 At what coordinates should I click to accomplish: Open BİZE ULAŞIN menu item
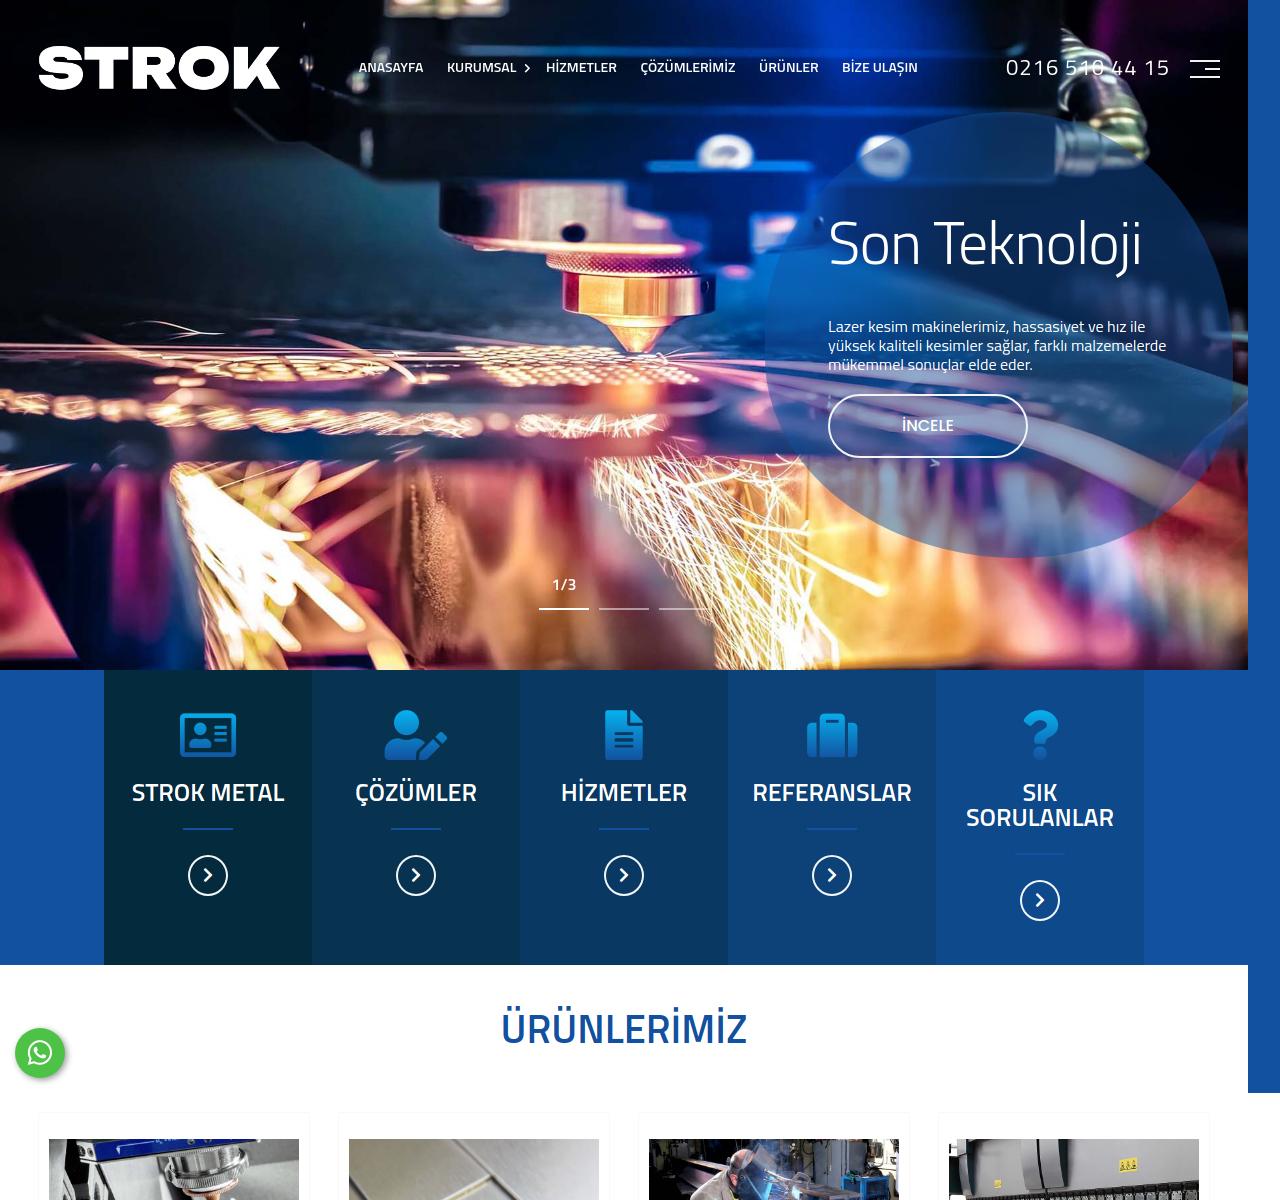880,67
